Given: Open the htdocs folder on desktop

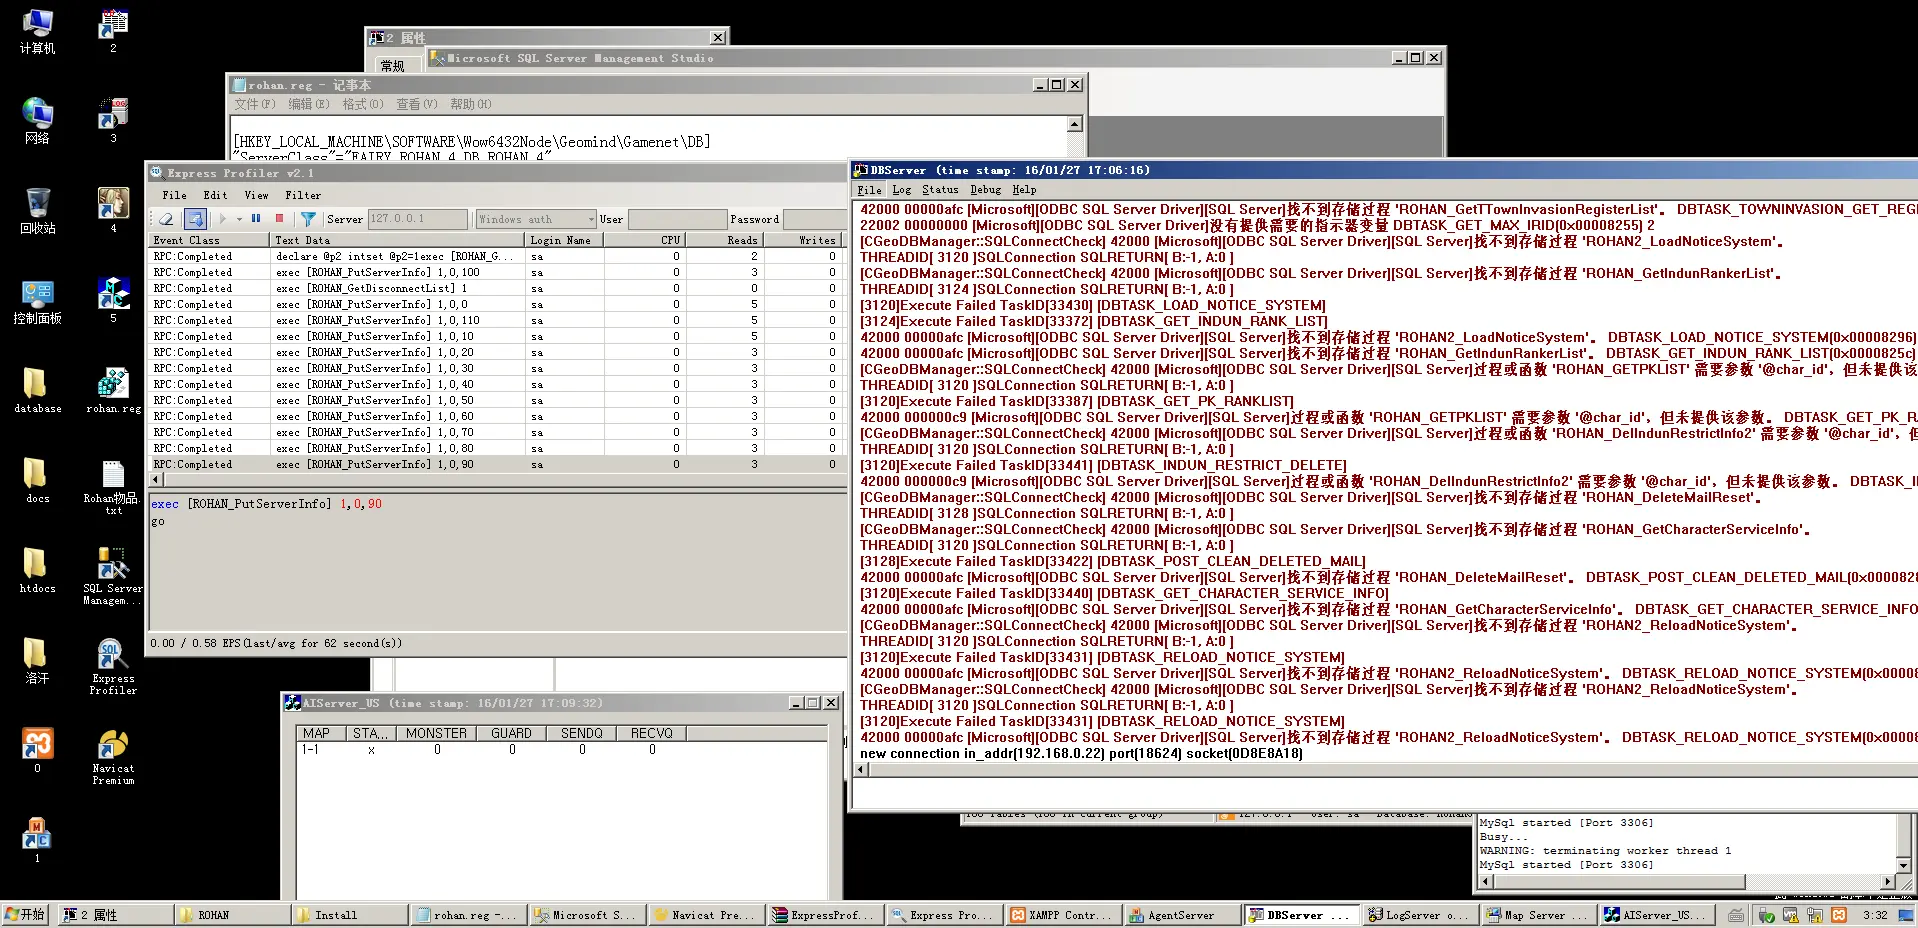Looking at the screenshot, I should tap(38, 571).
